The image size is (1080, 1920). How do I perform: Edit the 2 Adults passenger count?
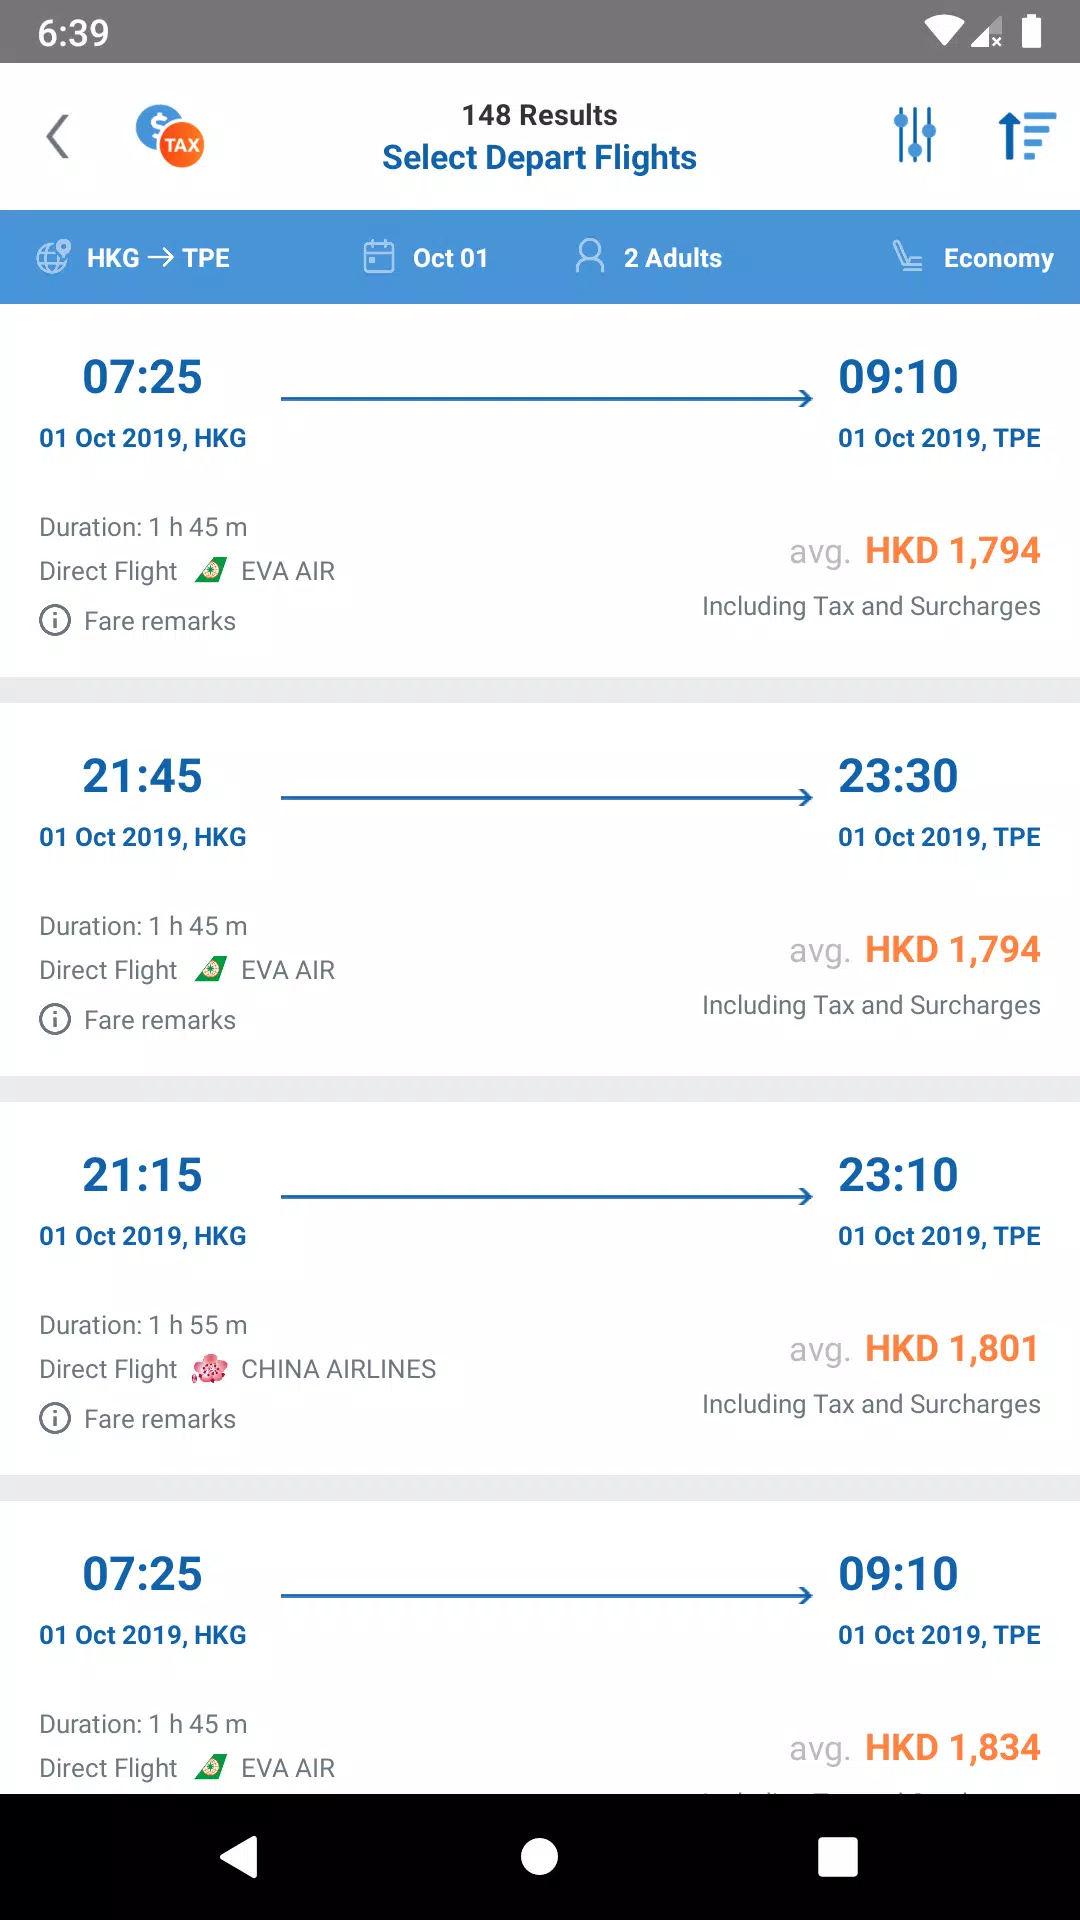[648, 258]
